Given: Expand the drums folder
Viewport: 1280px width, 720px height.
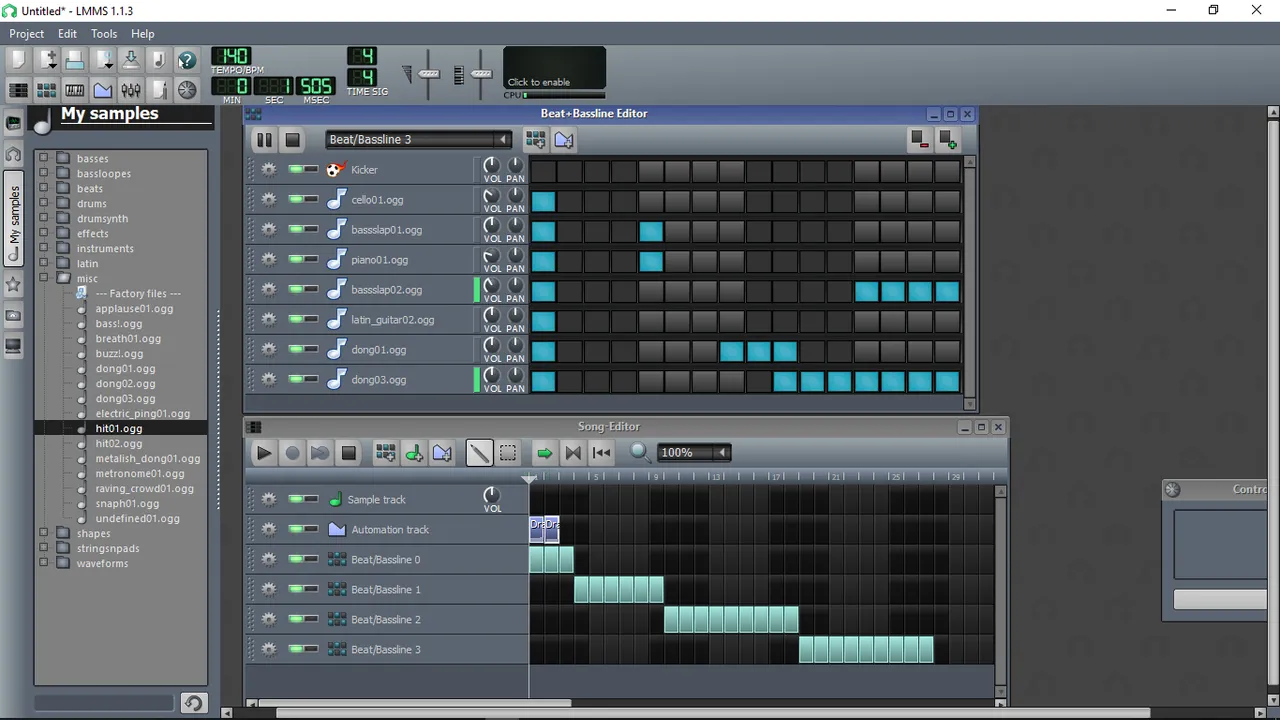Looking at the screenshot, I should click(43, 203).
